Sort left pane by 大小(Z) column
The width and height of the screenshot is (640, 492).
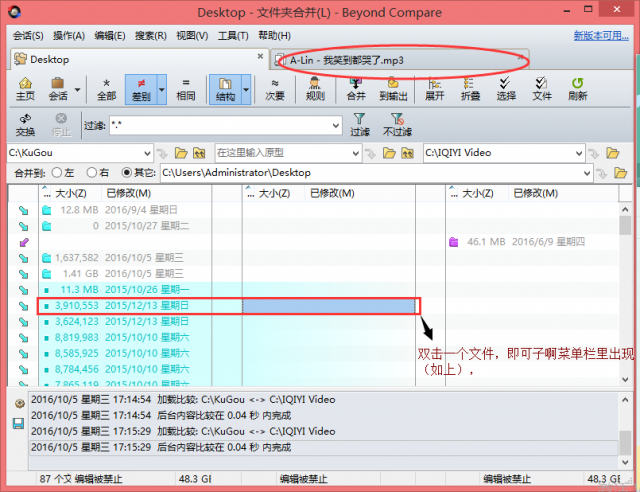click(x=71, y=193)
